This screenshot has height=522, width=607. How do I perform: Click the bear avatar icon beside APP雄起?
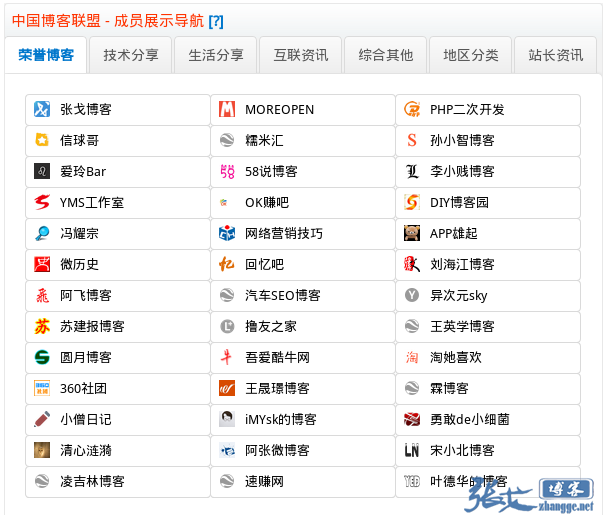412,233
